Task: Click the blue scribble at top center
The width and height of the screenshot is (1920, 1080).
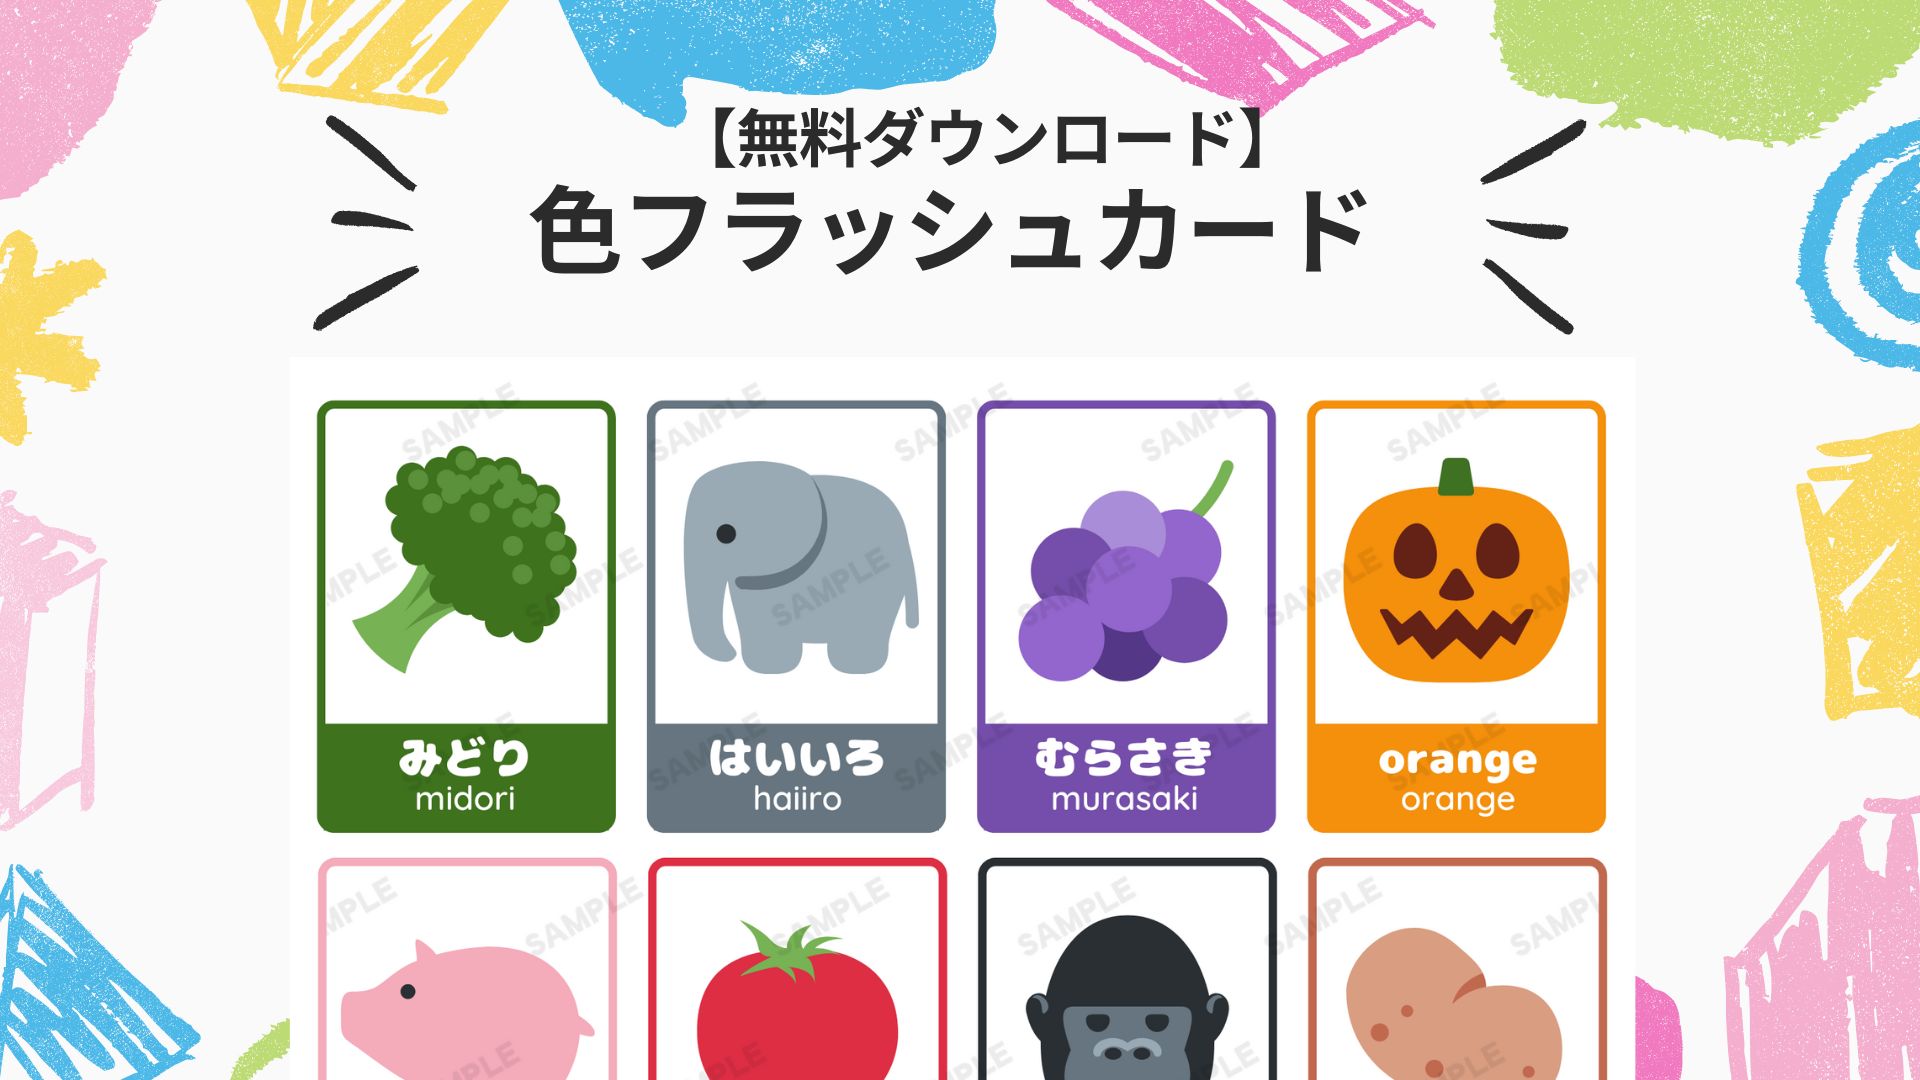Action: pyautogui.click(x=780, y=50)
